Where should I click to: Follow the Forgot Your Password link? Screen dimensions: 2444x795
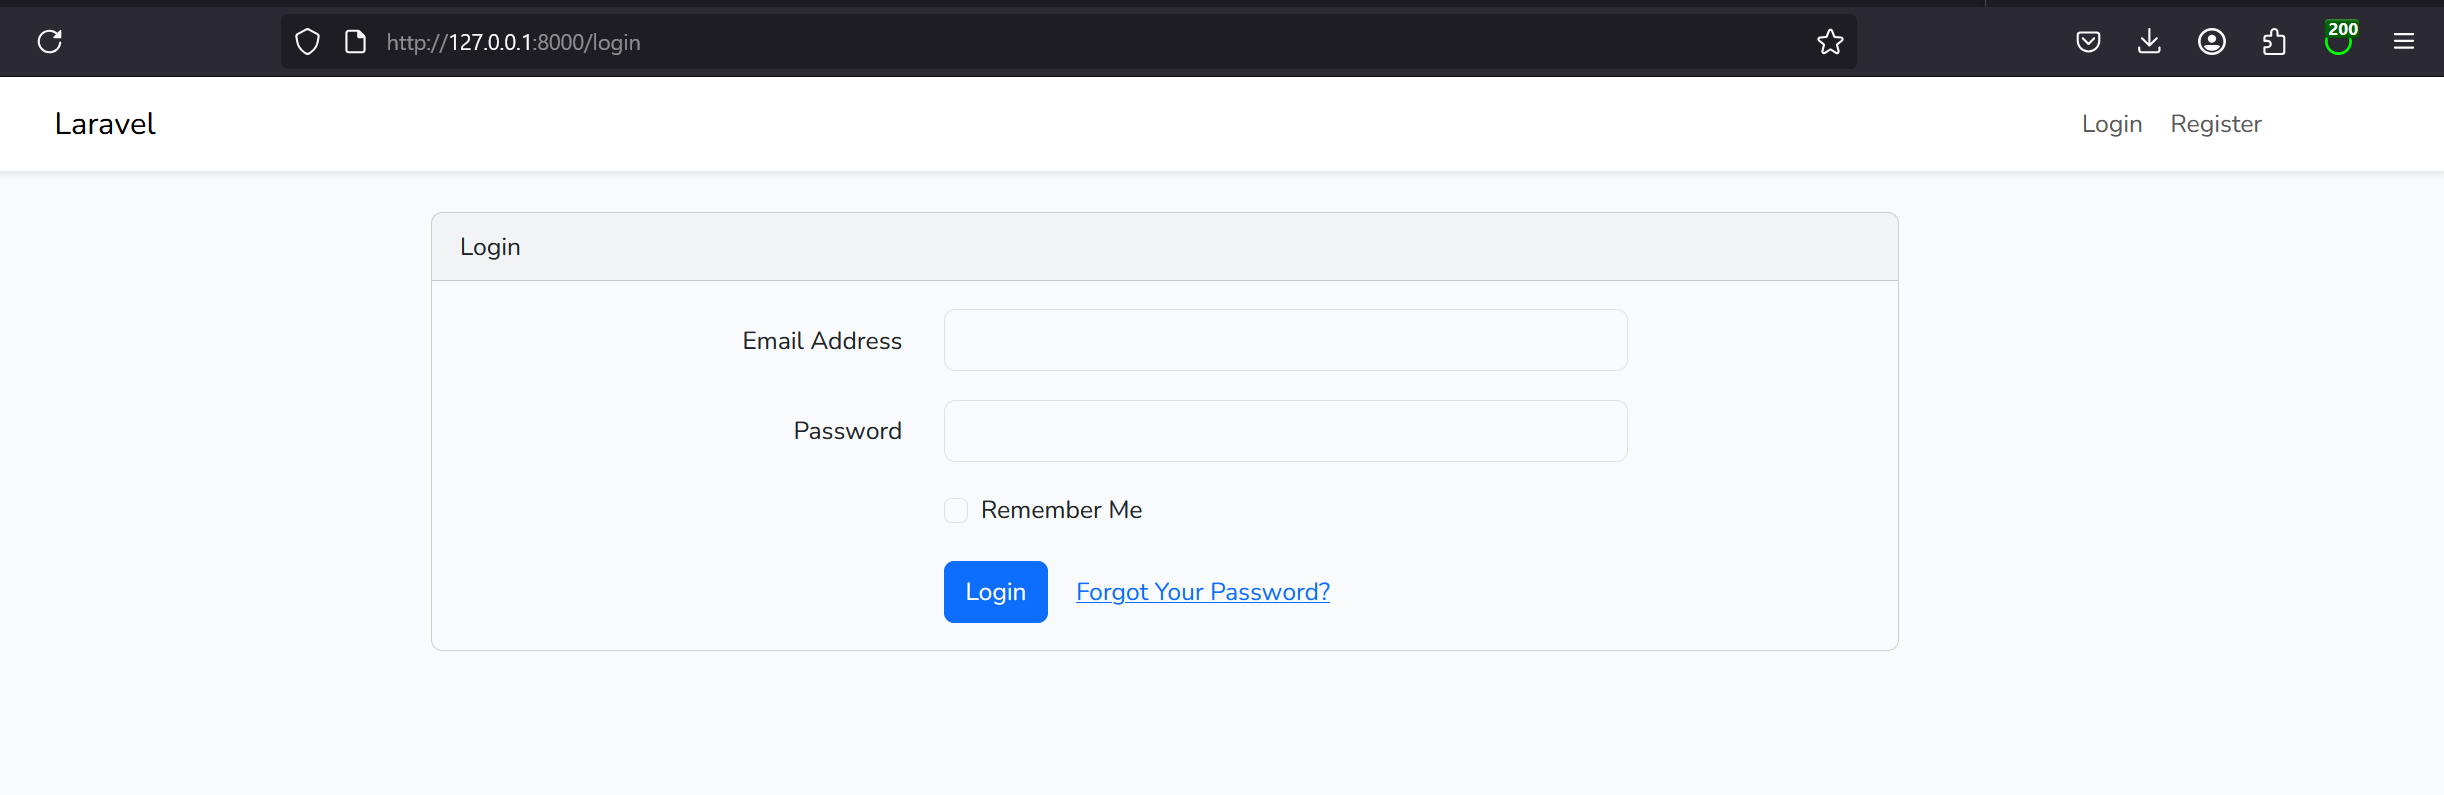pyautogui.click(x=1202, y=592)
